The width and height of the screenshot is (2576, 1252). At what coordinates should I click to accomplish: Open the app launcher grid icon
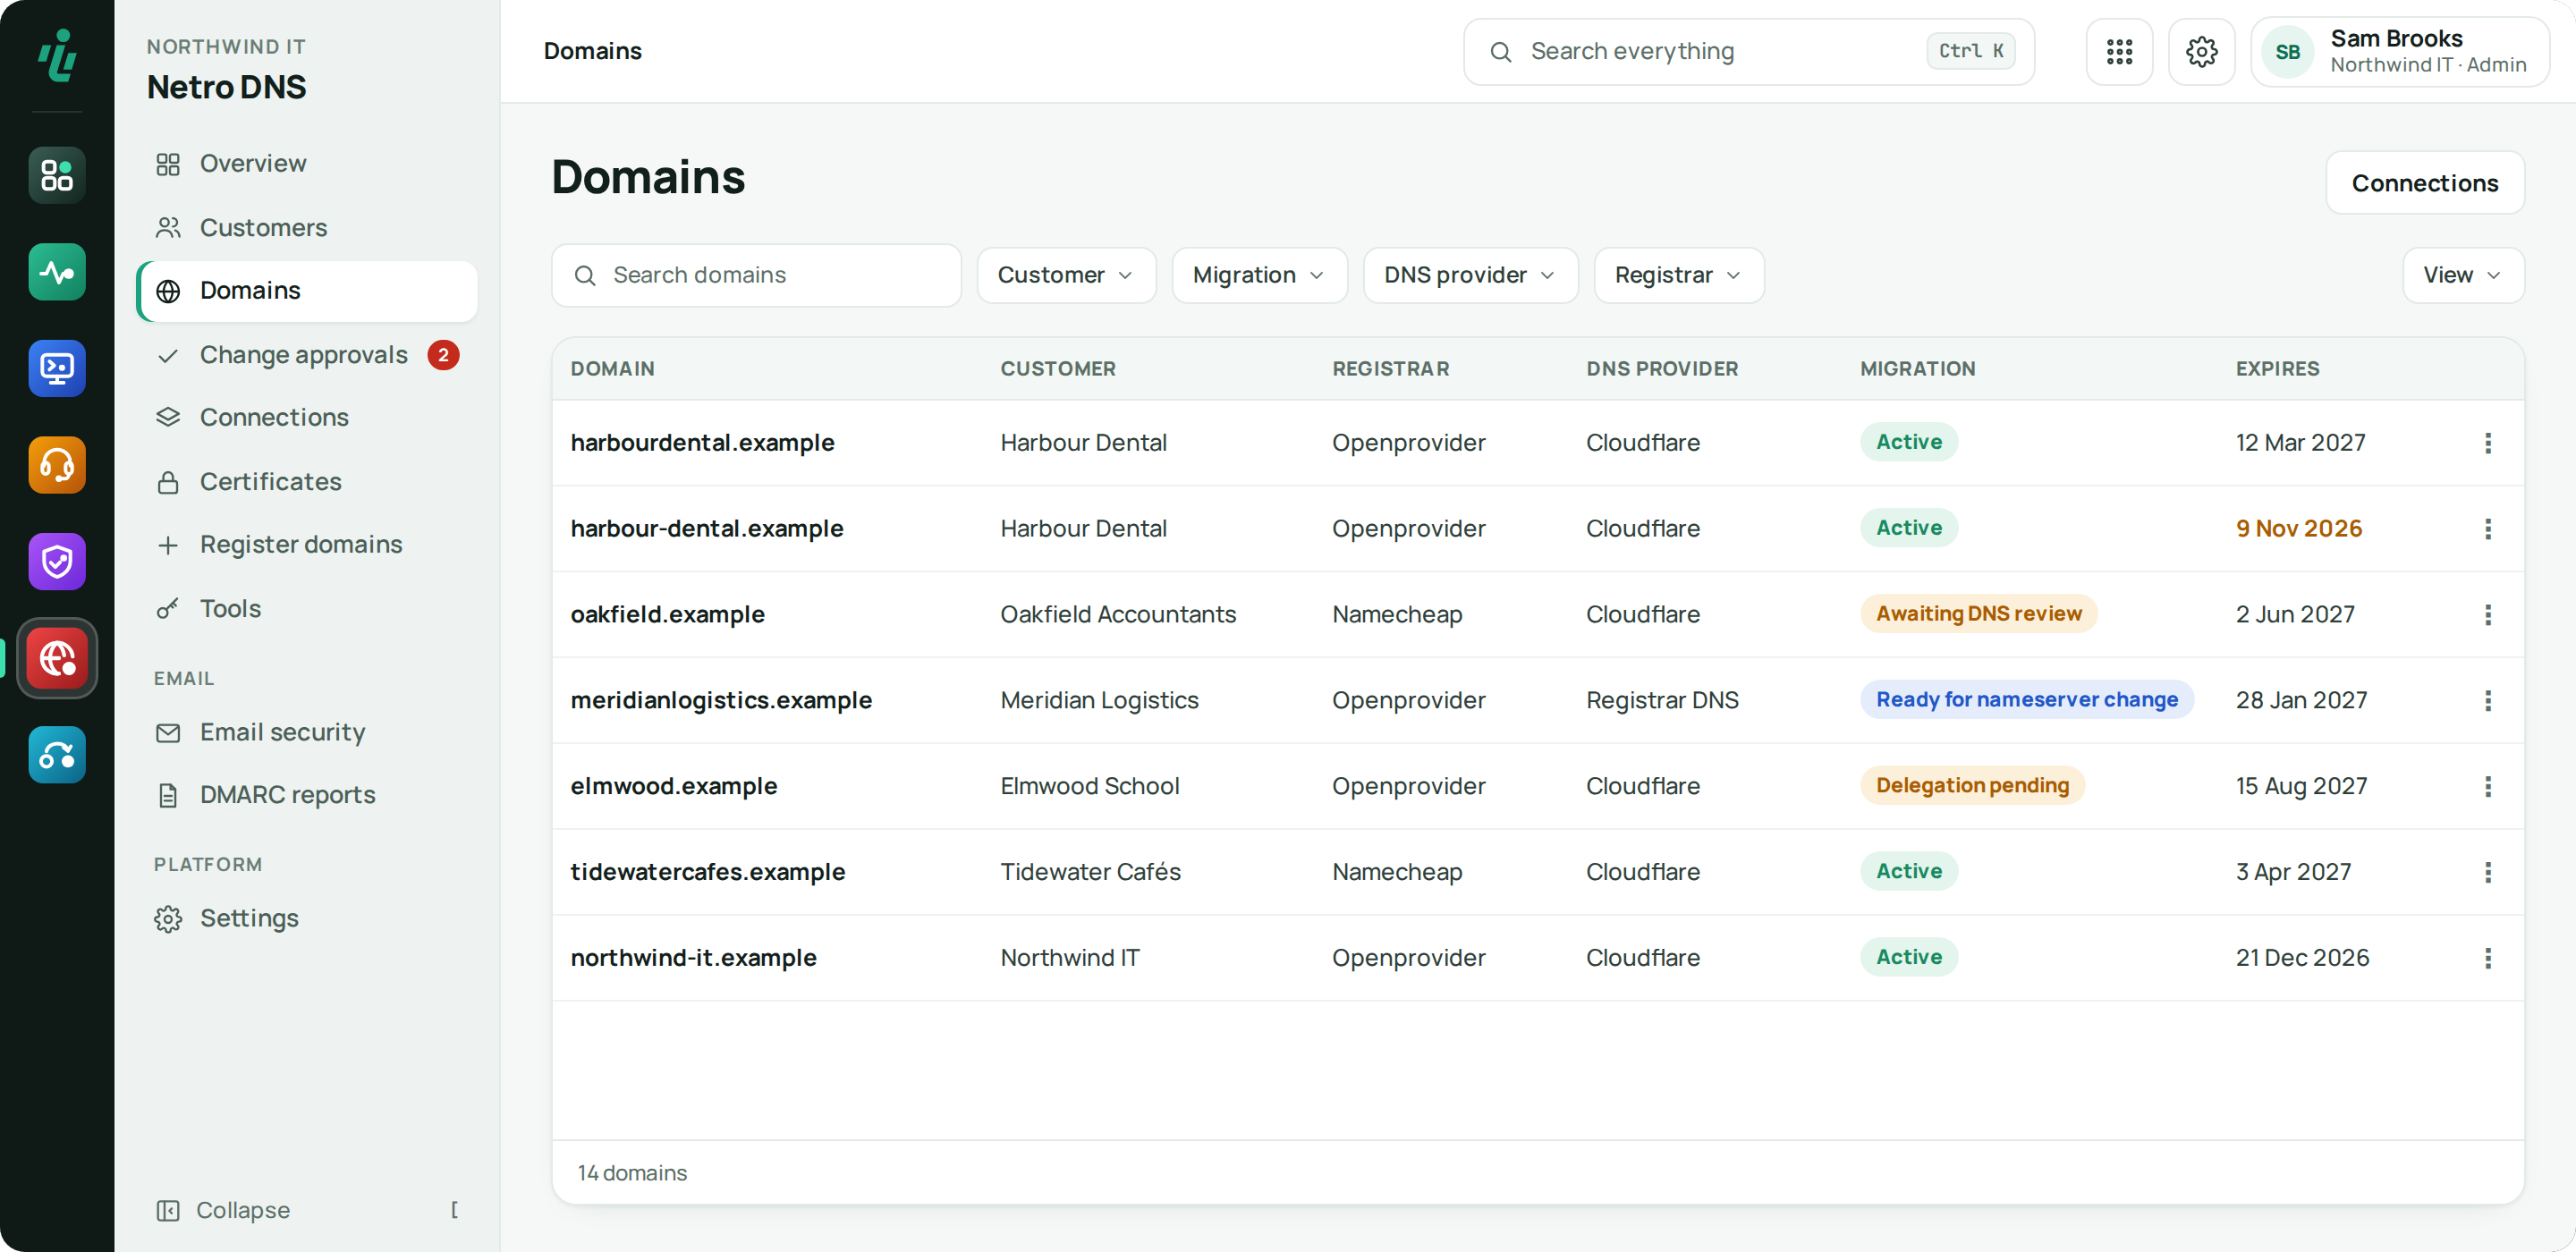tap(2119, 52)
